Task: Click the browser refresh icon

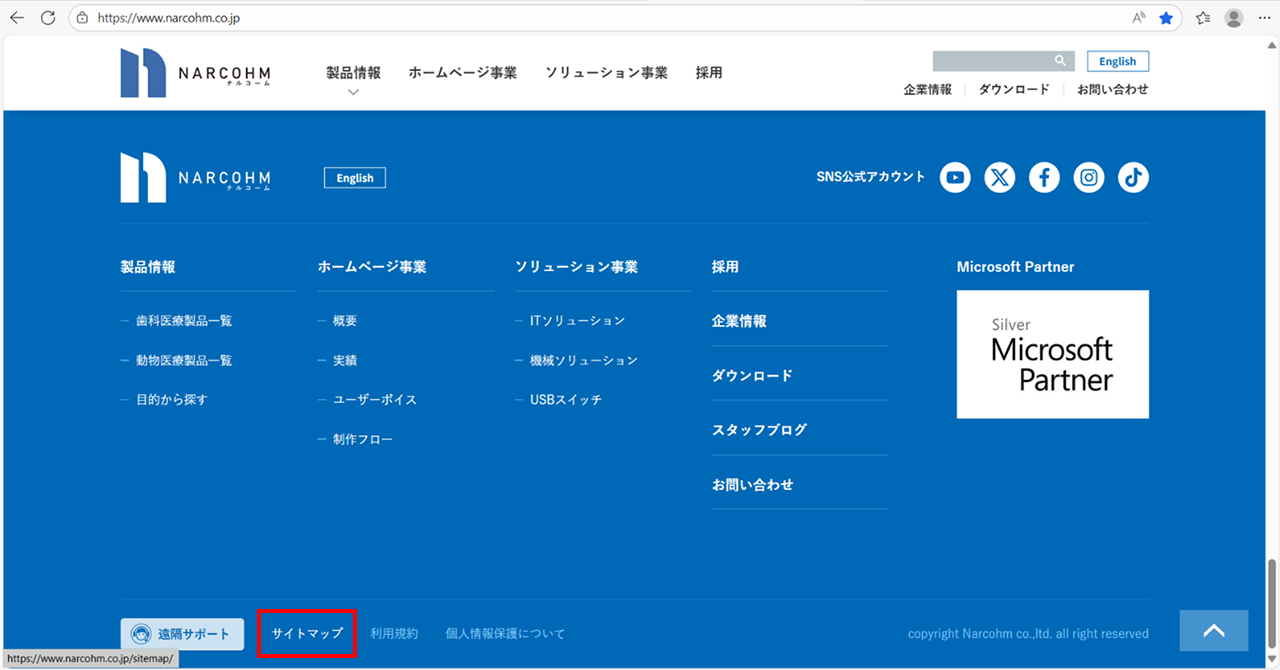Action: coord(47,18)
